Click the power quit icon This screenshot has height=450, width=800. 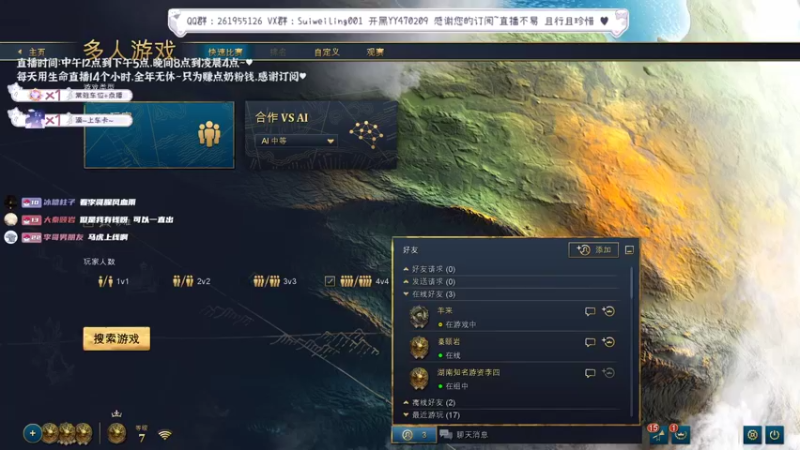(774, 435)
